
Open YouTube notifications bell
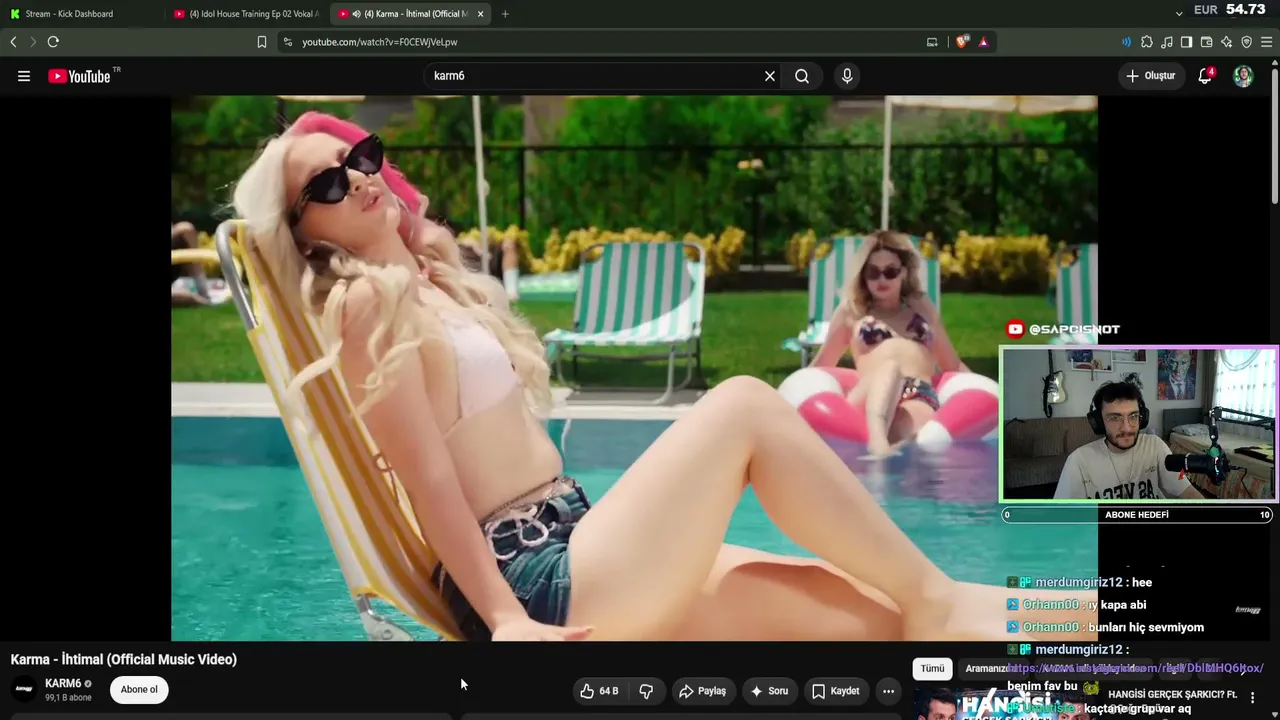coord(1205,76)
